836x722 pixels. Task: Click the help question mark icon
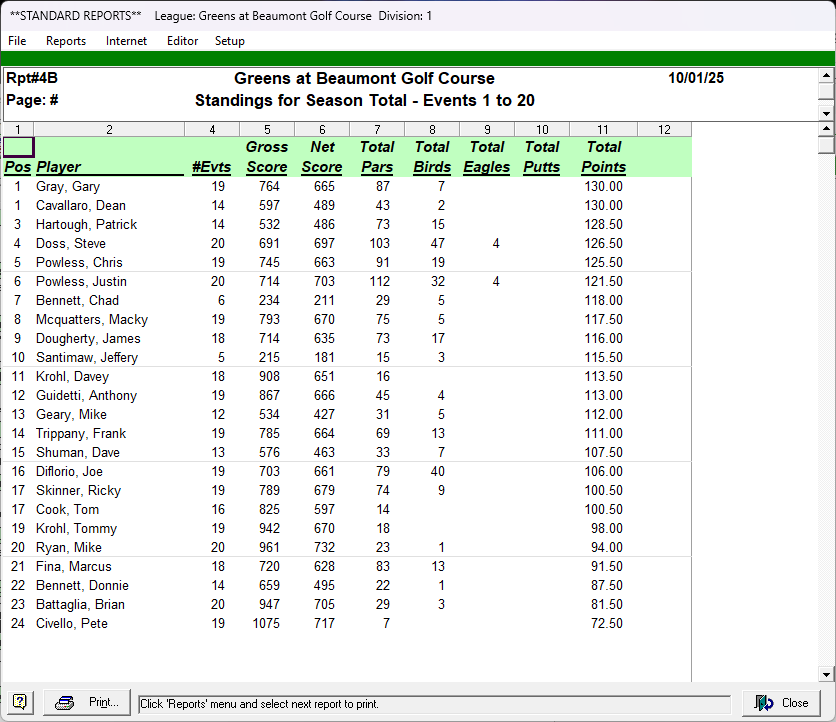(x=20, y=703)
